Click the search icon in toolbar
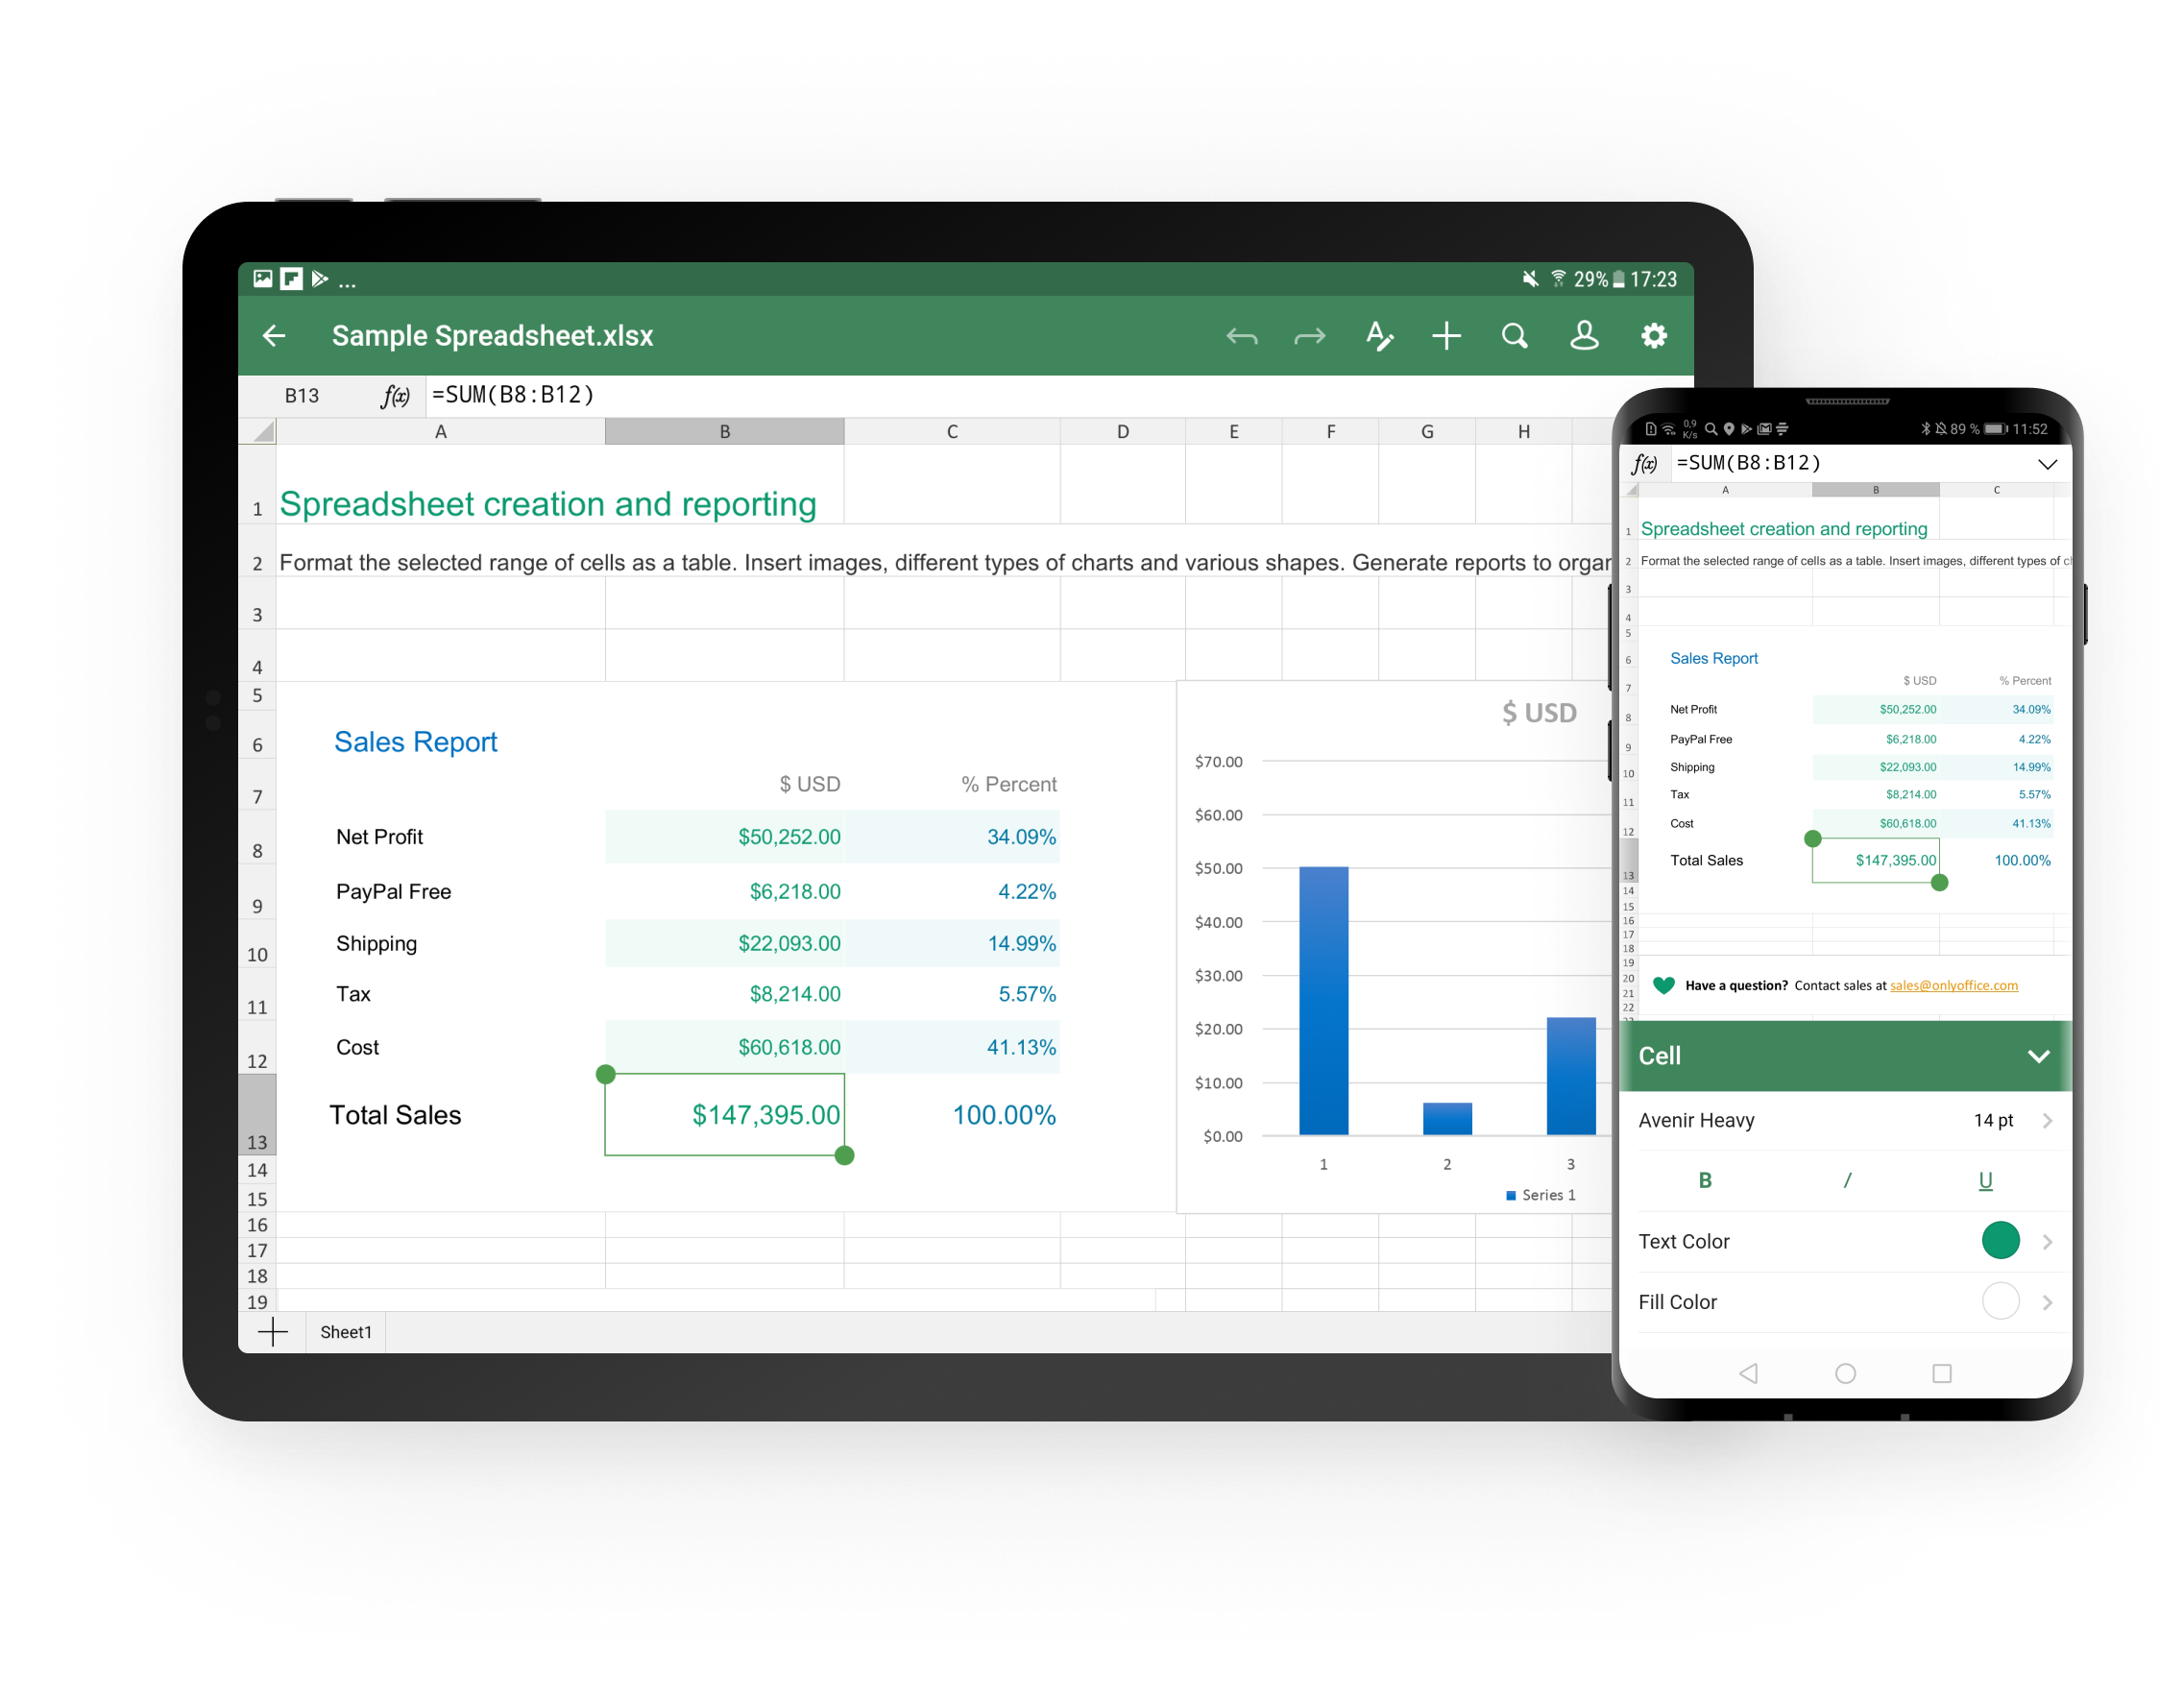The image size is (2184, 1700). point(1514,337)
